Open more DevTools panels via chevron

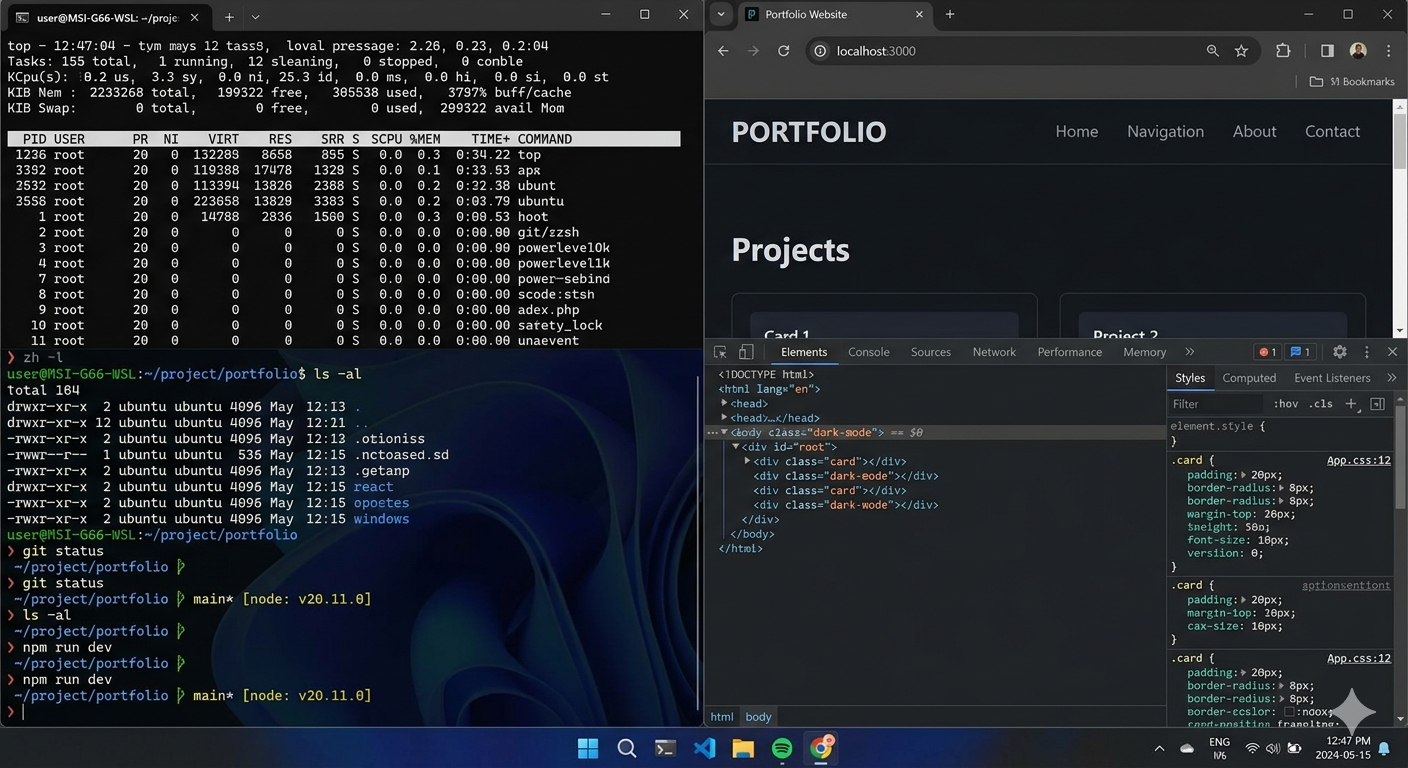pos(1189,351)
